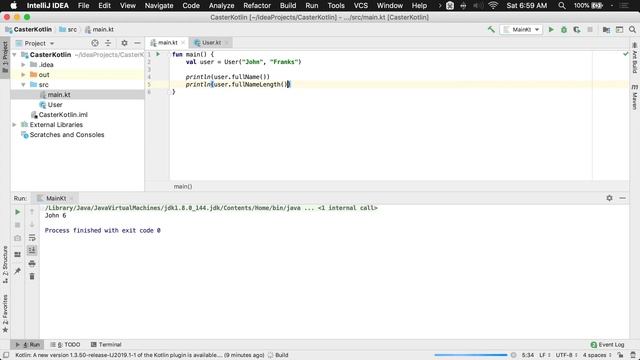
Task: Click the down-the-stack-trace arrow in Run panel
Action: (x=32, y=224)
